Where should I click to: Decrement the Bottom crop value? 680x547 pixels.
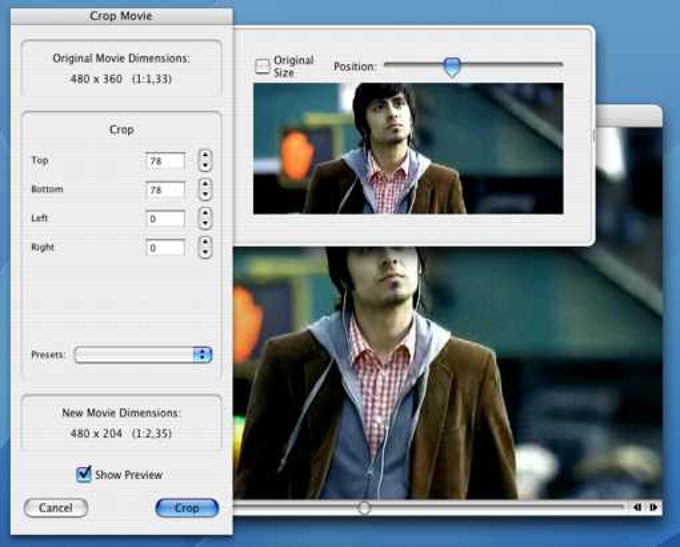(x=205, y=195)
